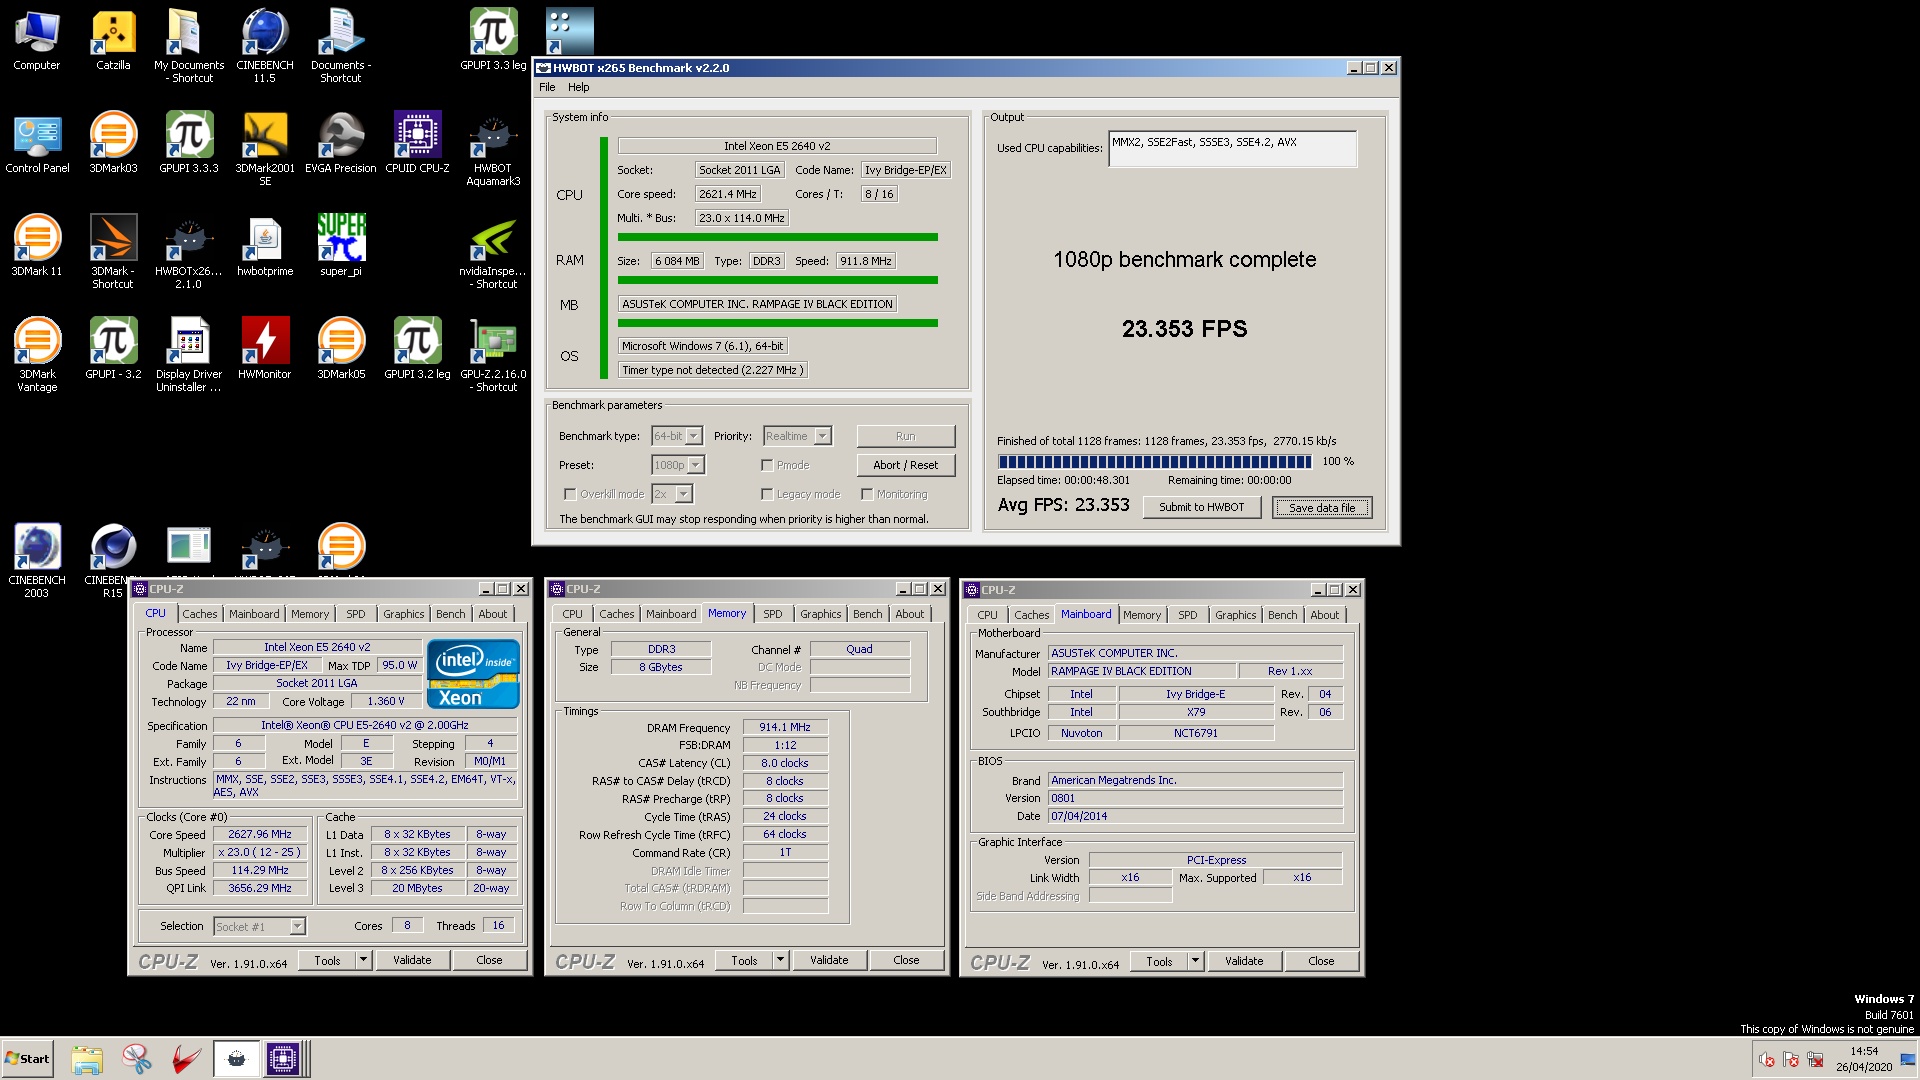Open CINEBENCH 11.5 desktop shortcut
Screen dimensions: 1920x1080
265,45
